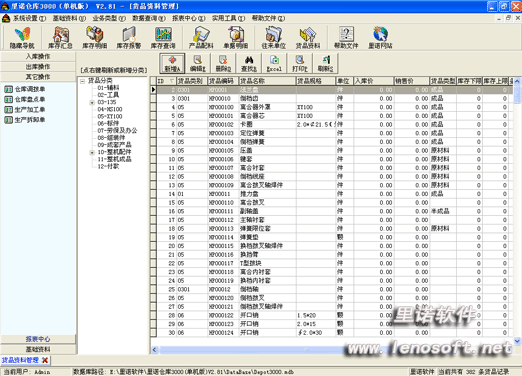Expand the 03-135 tree node
This screenshot has height=376, width=522.
coord(92,102)
